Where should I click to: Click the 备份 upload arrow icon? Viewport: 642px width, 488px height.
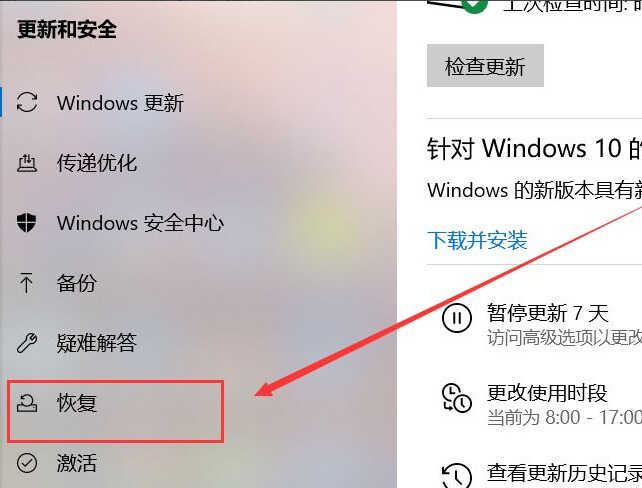coord(26,283)
